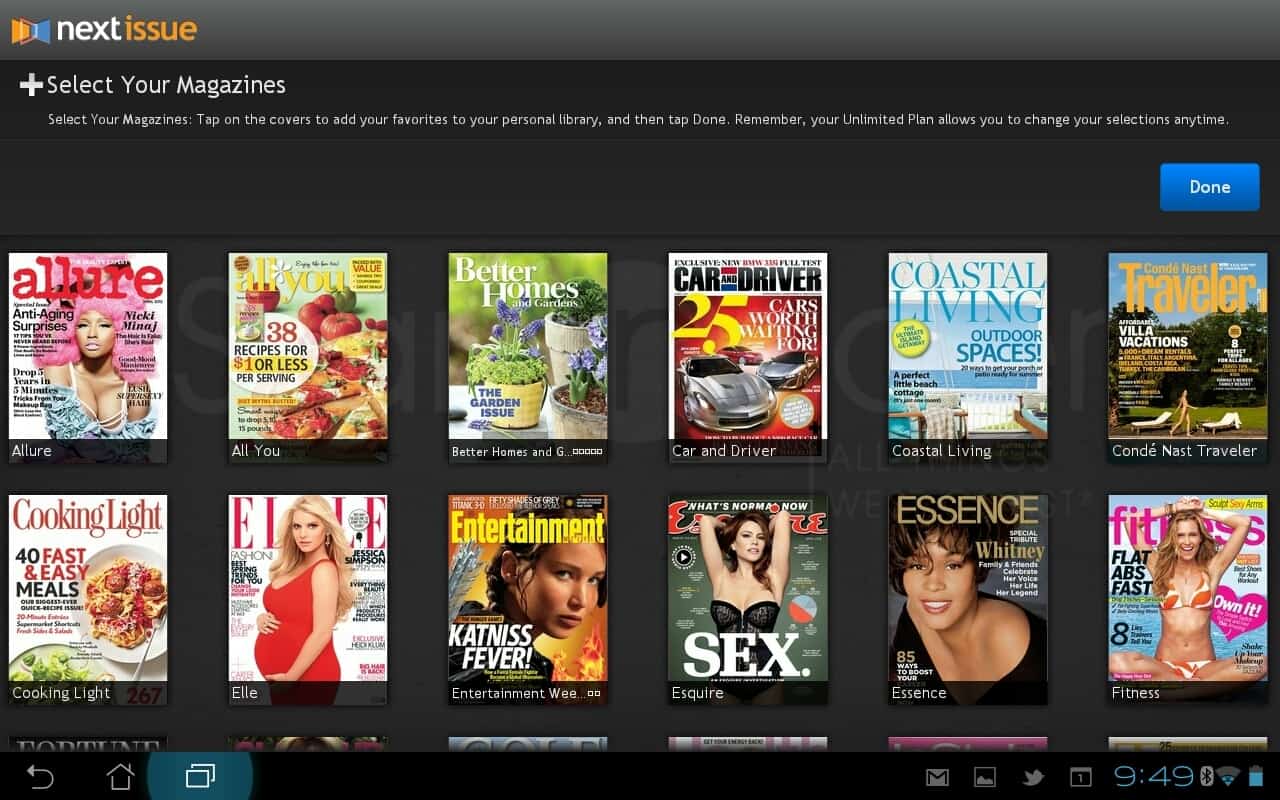Click the Next Issue logo icon
This screenshot has width=1280, height=800.
point(30,30)
